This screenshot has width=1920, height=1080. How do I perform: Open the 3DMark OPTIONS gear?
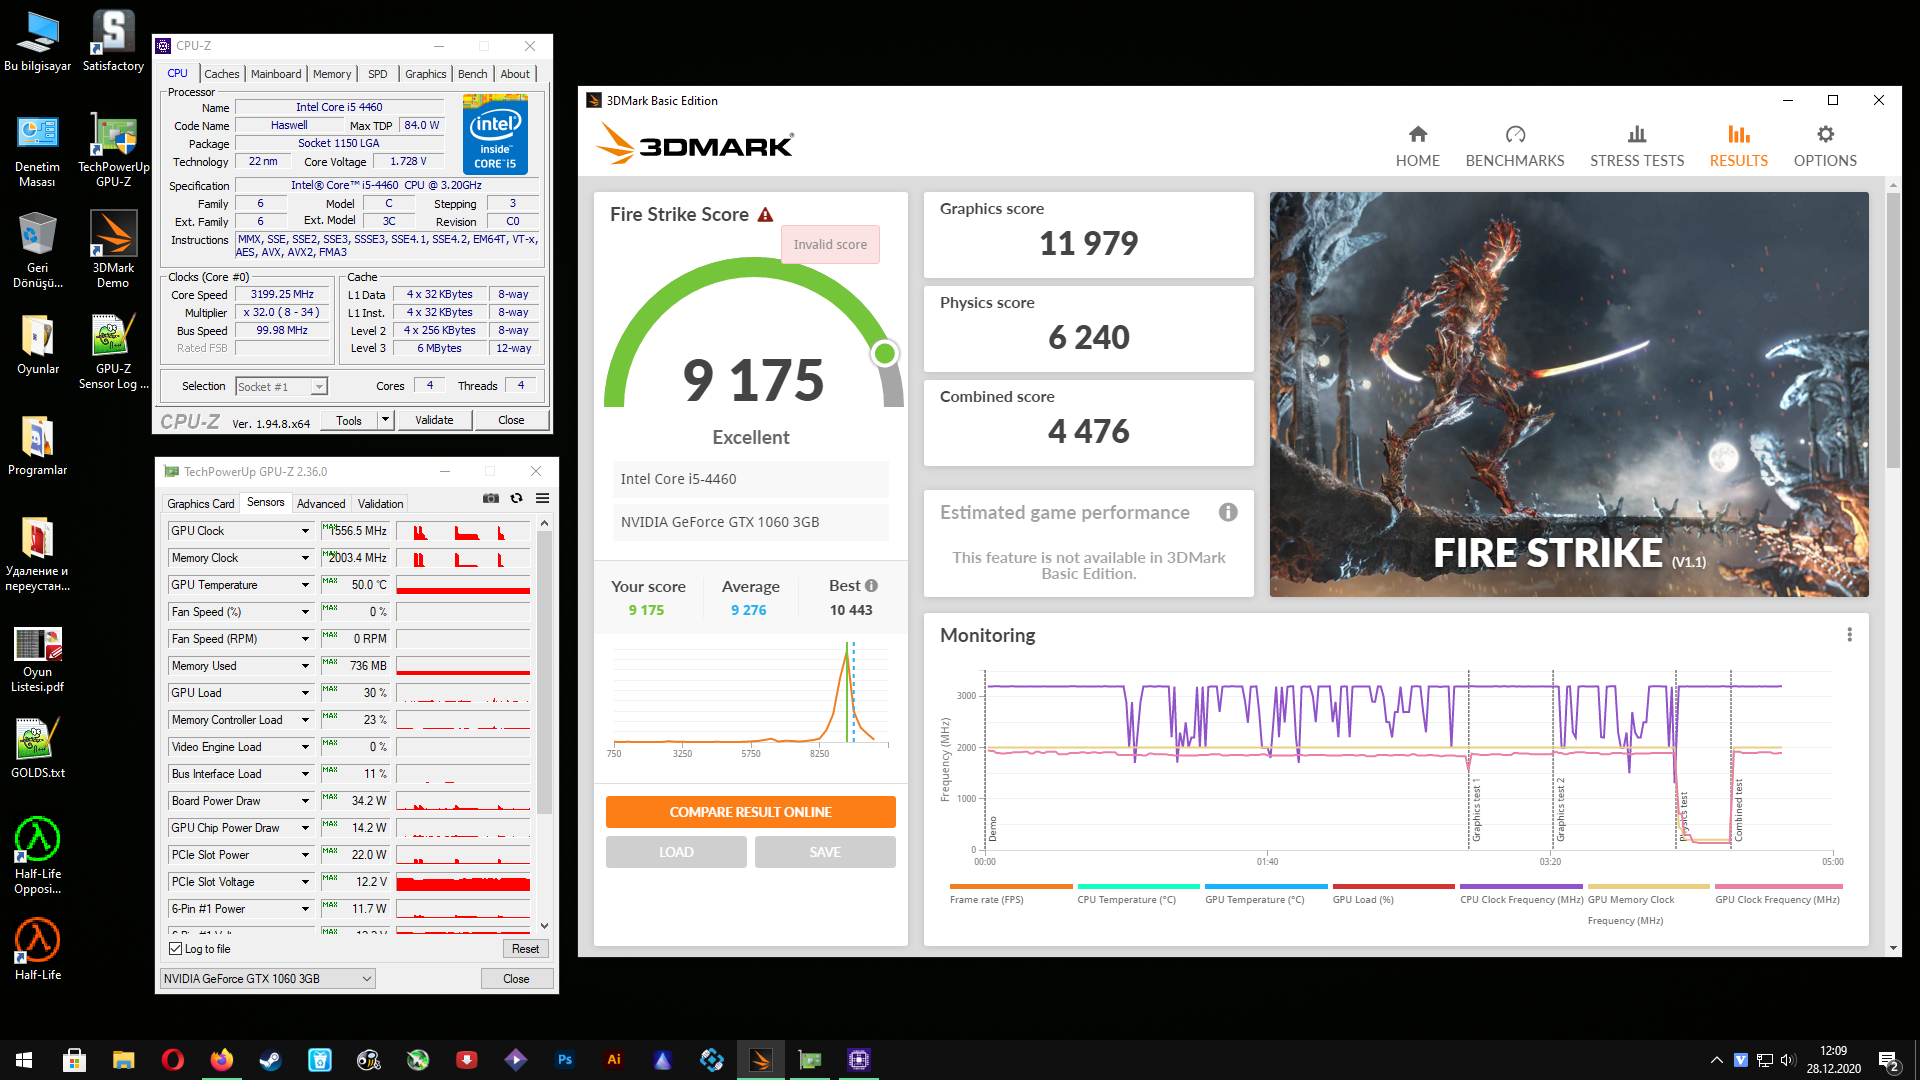[1825, 146]
